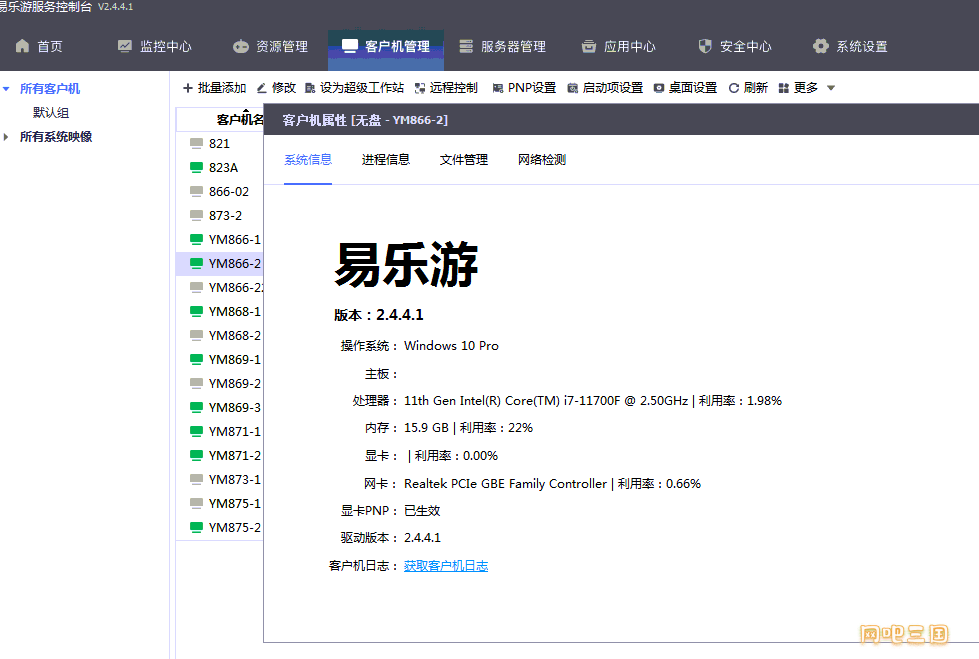Open the 网络检测 tab
Screen dimensions: 979x659
point(542,160)
